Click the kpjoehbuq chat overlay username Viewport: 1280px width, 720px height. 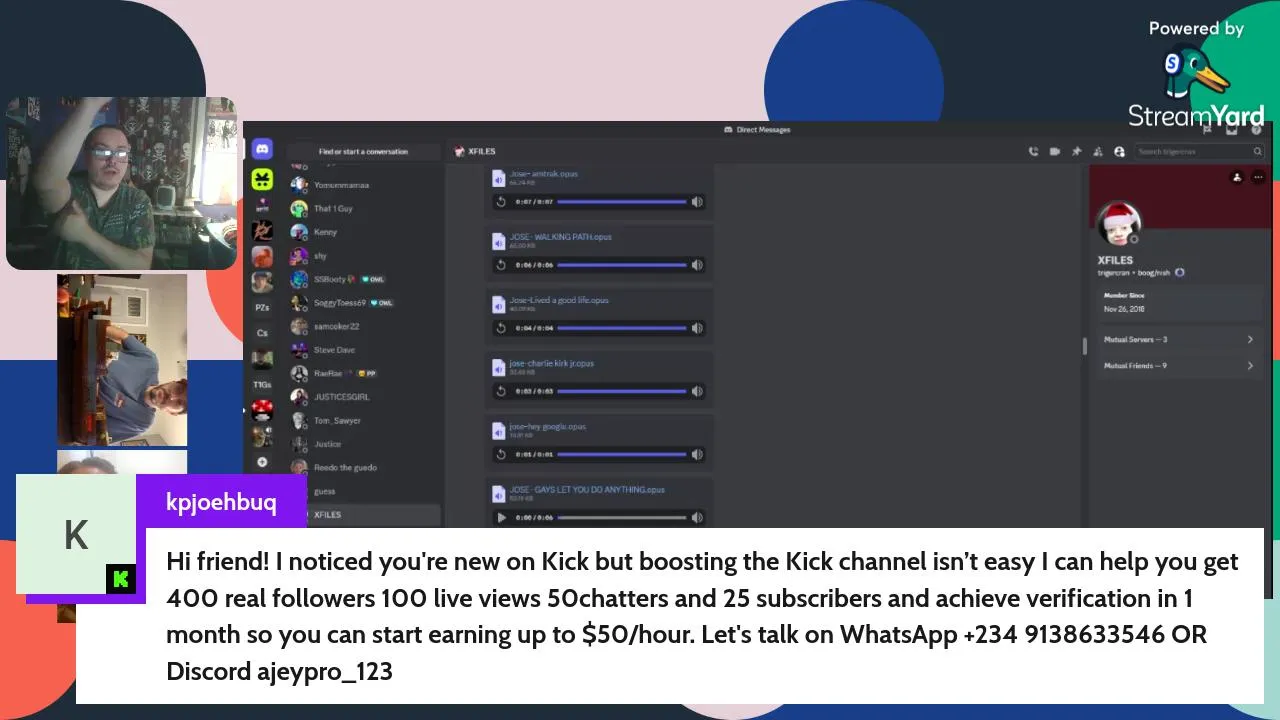221,502
